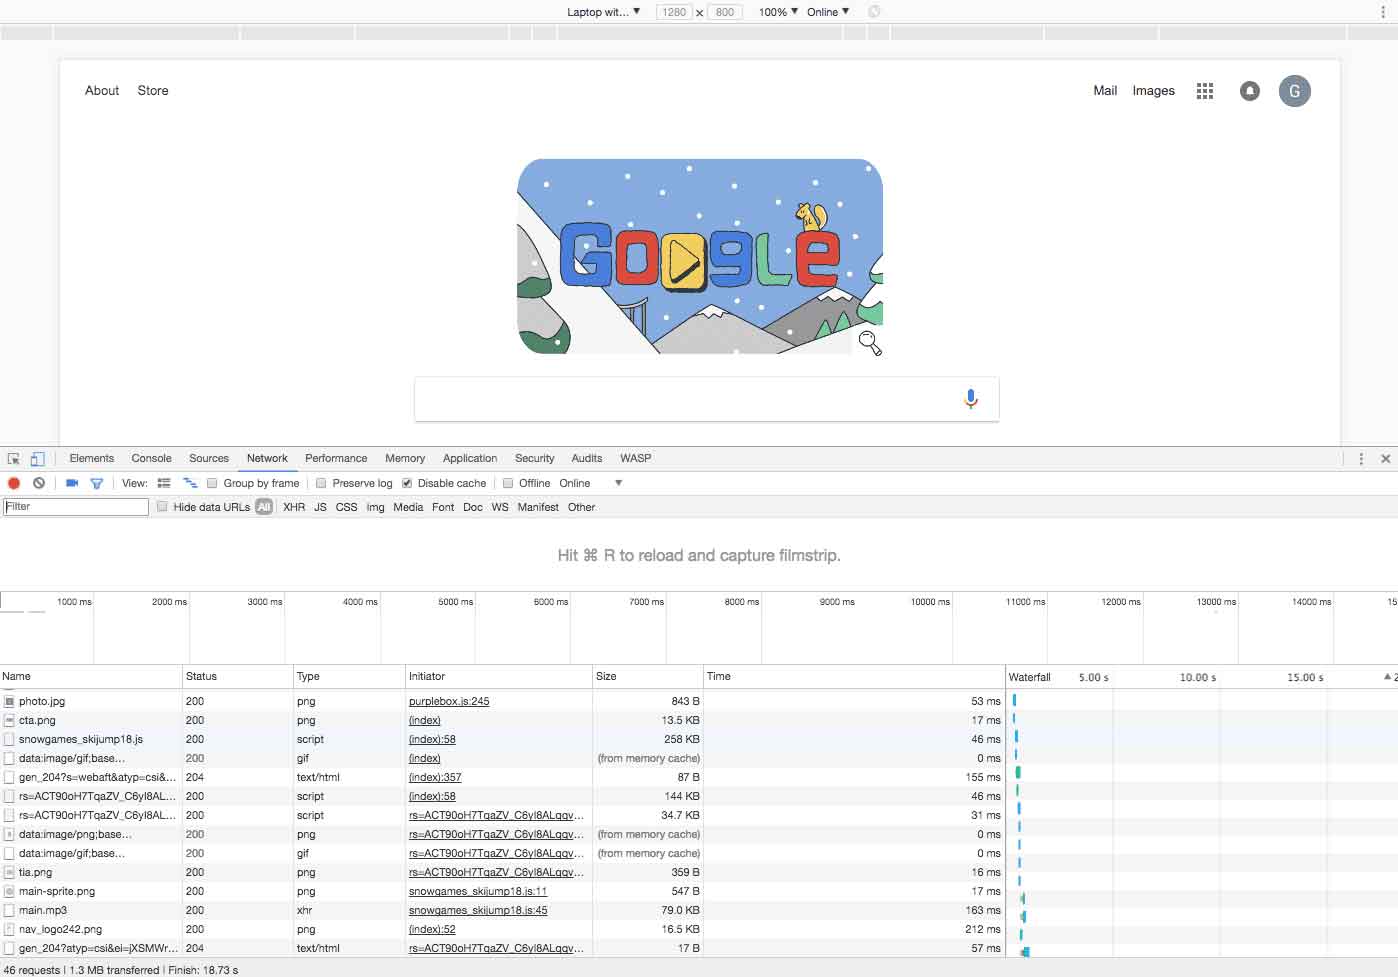
Task: Check the Hide data URLs option
Action: point(162,507)
